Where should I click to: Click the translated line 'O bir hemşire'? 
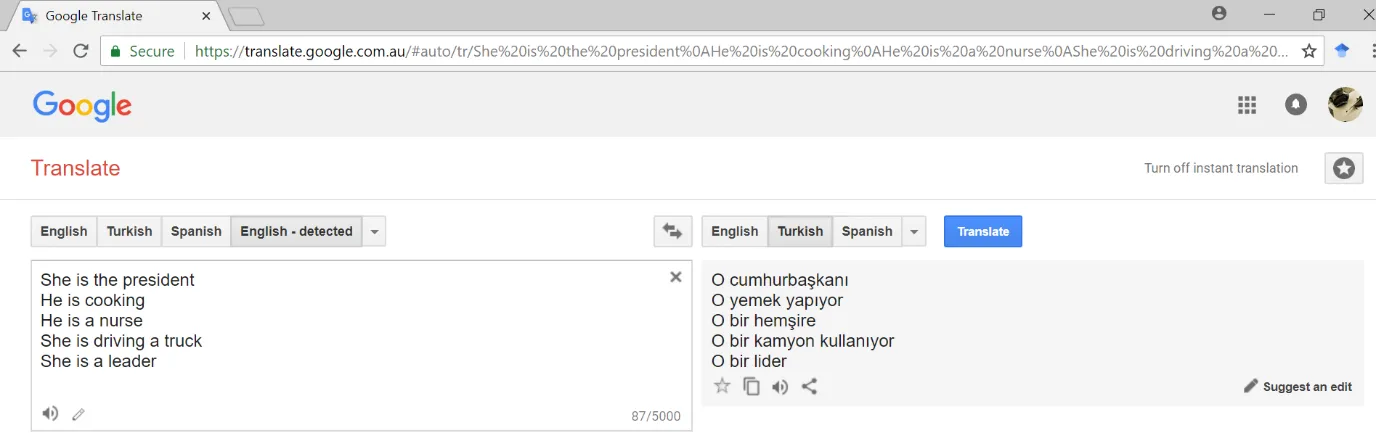click(763, 321)
